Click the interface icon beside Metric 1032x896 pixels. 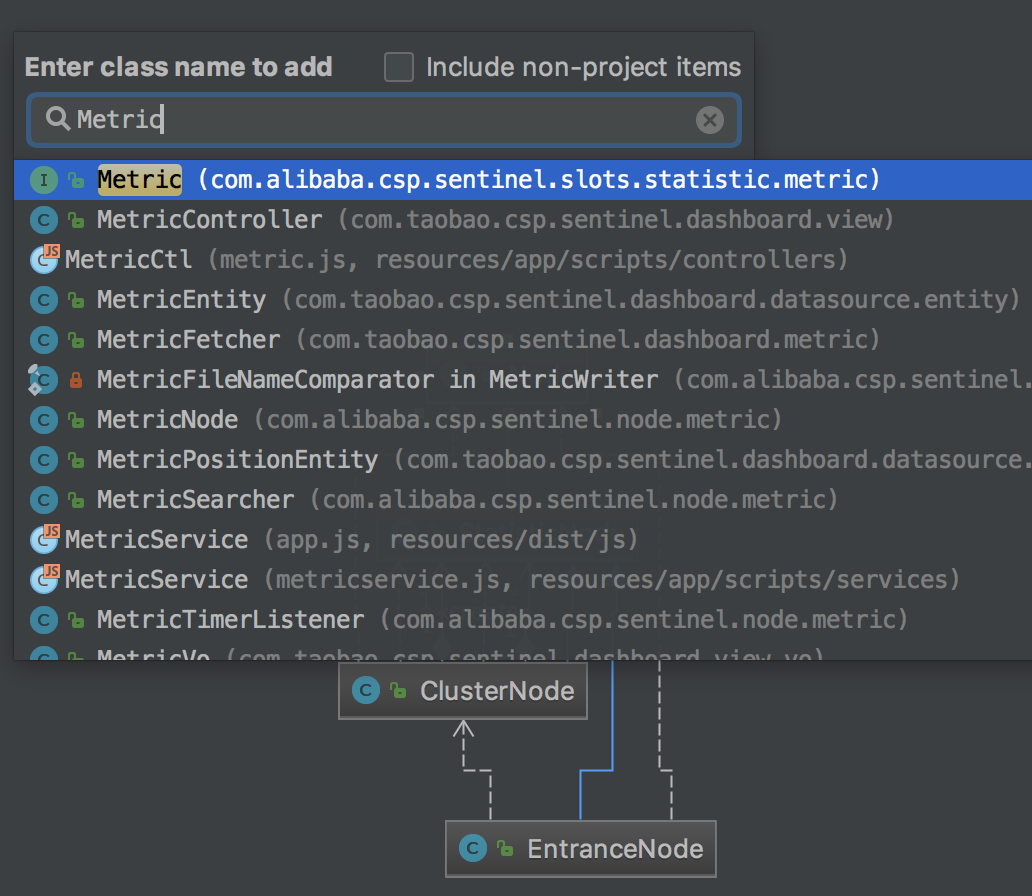[44, 180]
